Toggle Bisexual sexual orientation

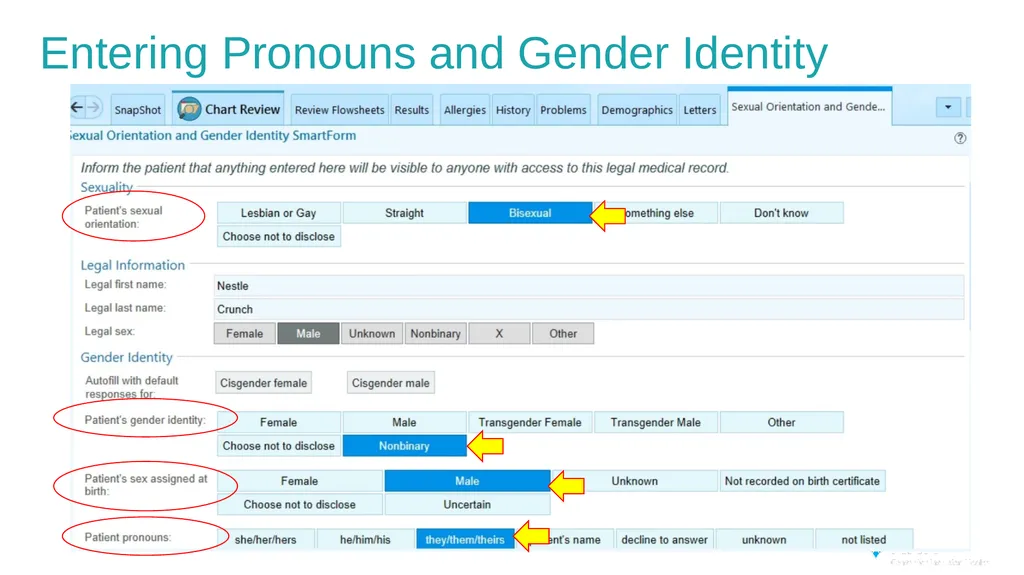click(530, 213)
